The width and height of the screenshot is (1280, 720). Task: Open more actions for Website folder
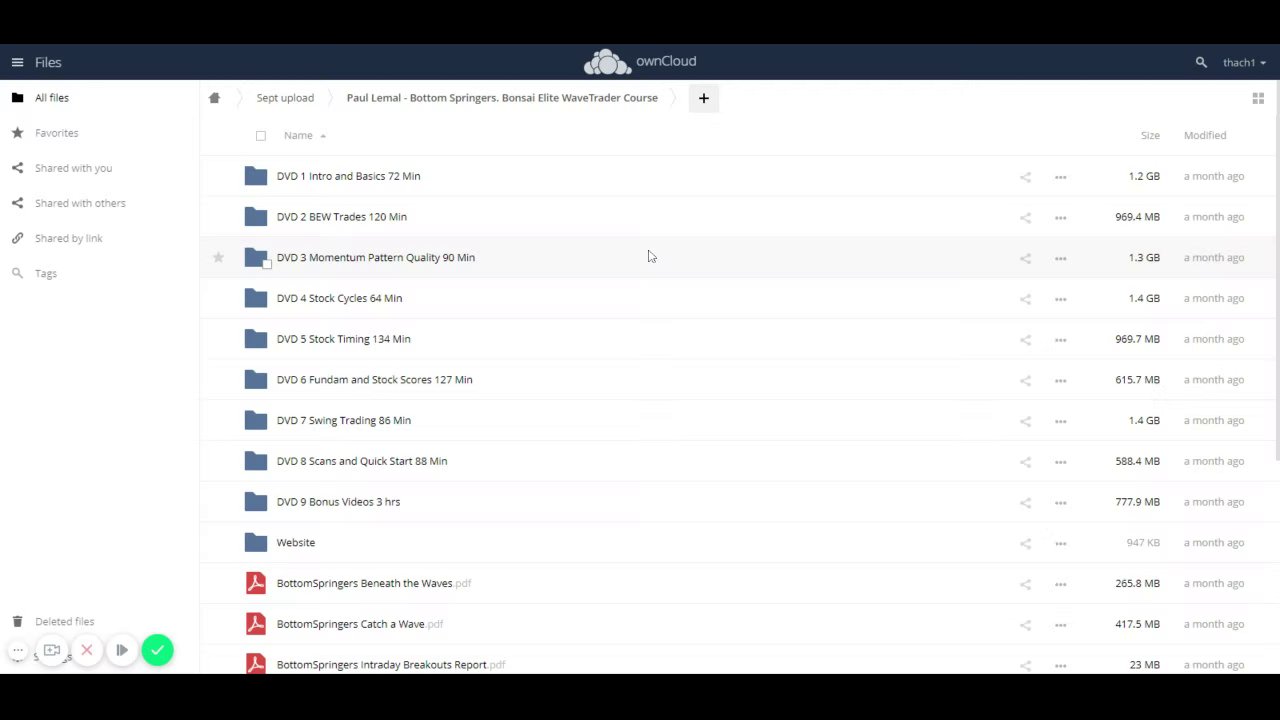1060,543
